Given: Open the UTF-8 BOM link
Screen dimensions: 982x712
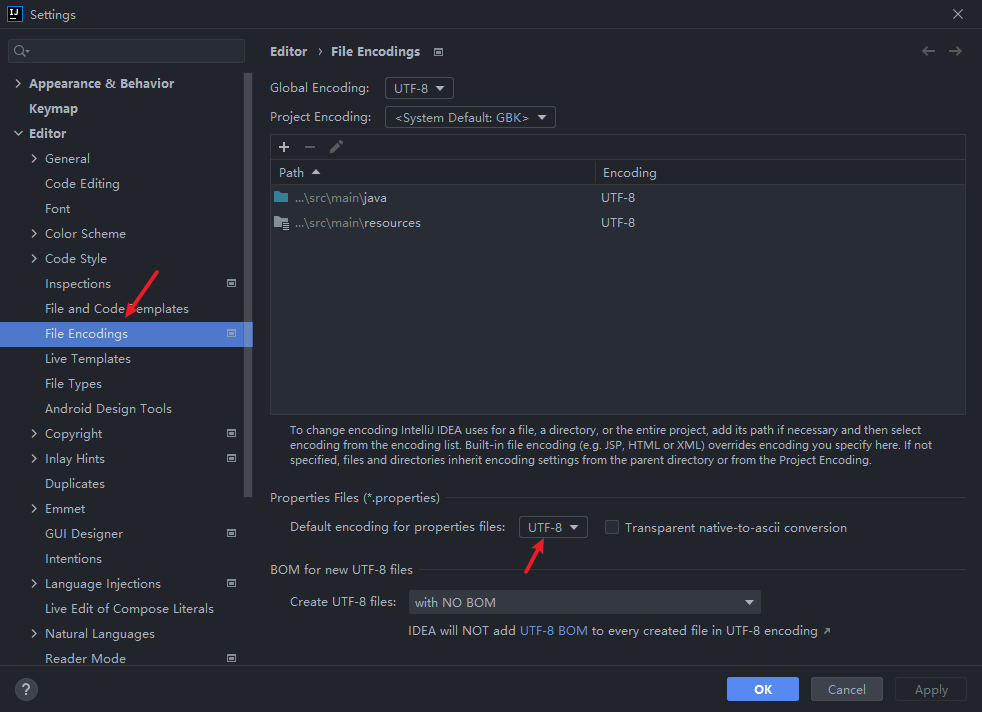Looking at the screenshot, I should coord(554,631).
